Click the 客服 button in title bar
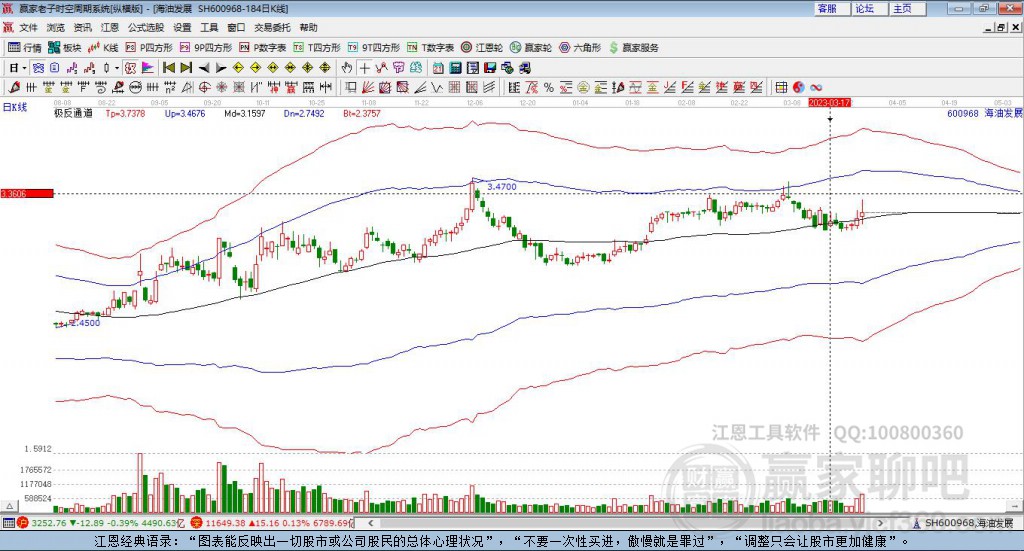 click(x=832, y=8)
